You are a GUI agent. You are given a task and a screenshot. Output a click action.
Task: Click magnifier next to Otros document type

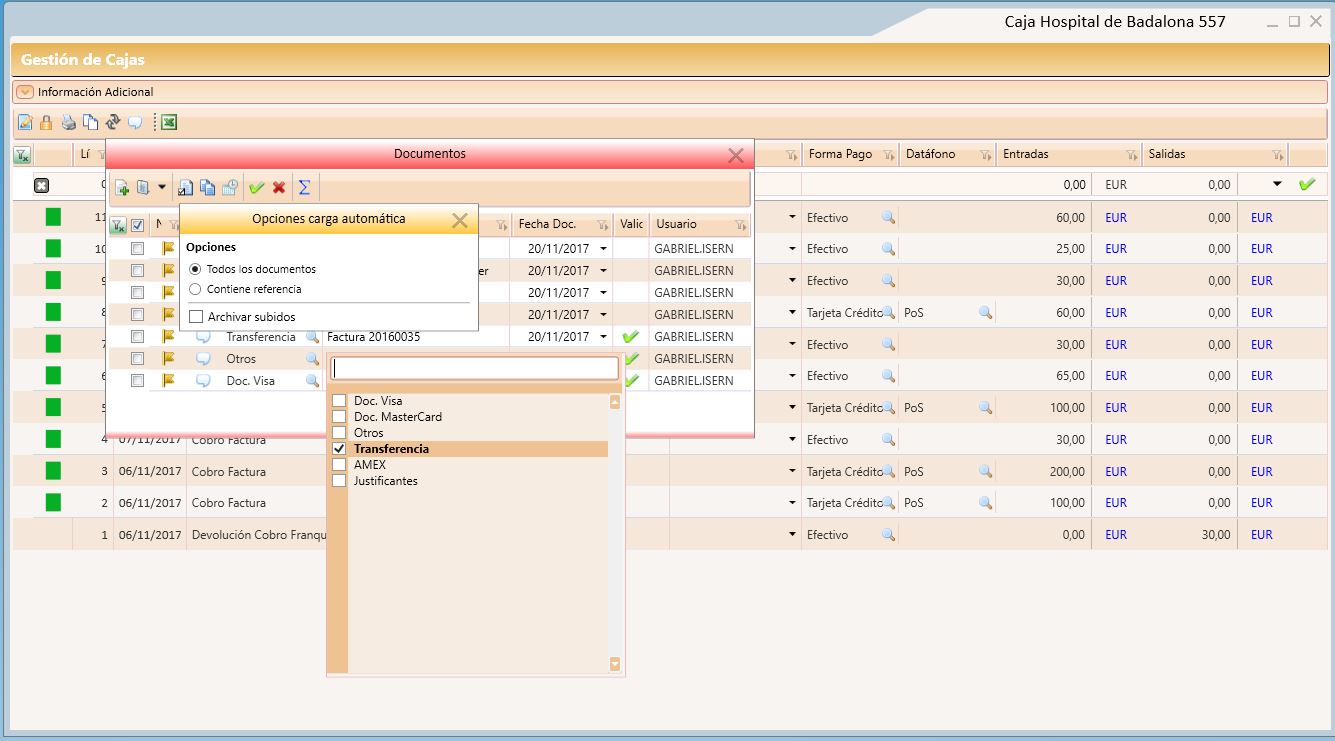pyautogui.click(x=312, y=359)
